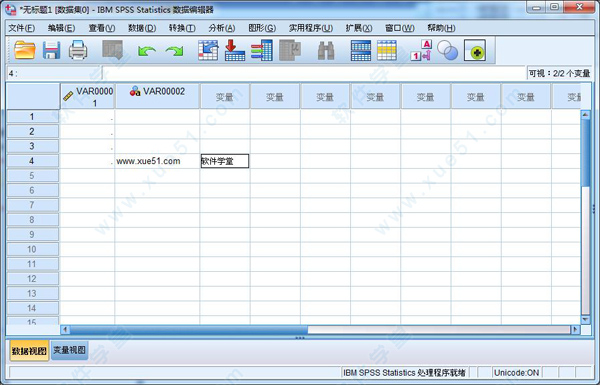
Task: Click the Go to case icon
Action: click(208, 50)
